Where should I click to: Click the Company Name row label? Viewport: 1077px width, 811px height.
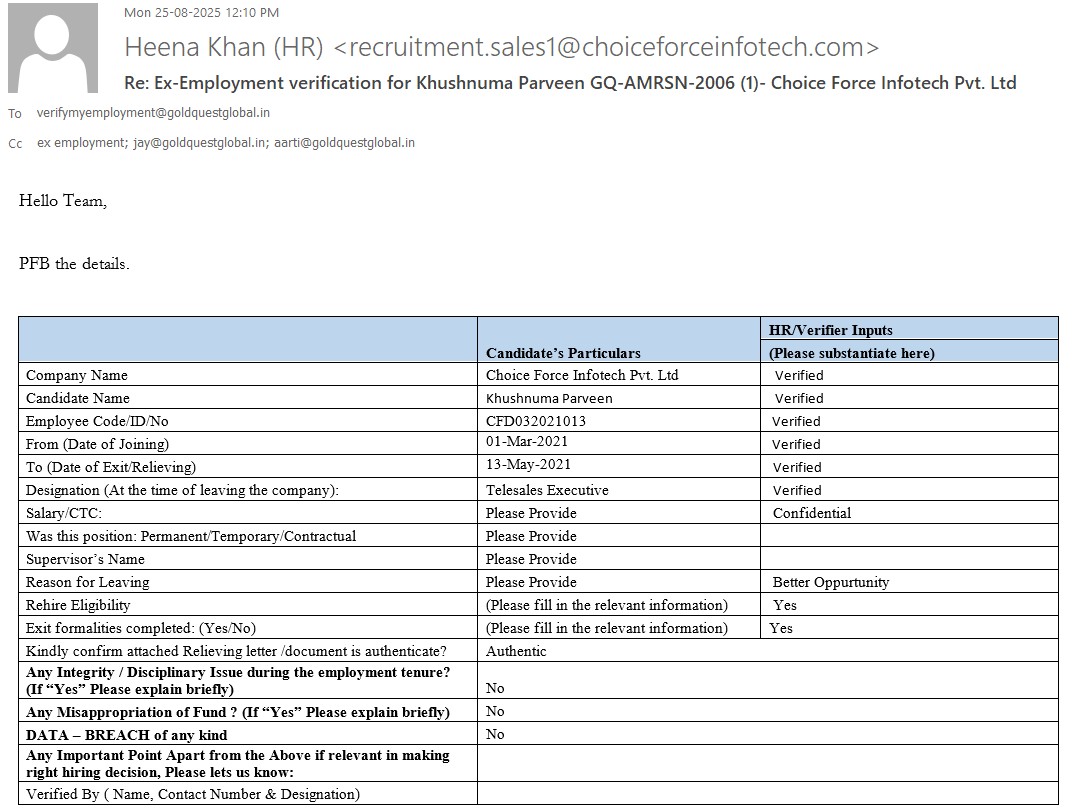tap(77, 375)
